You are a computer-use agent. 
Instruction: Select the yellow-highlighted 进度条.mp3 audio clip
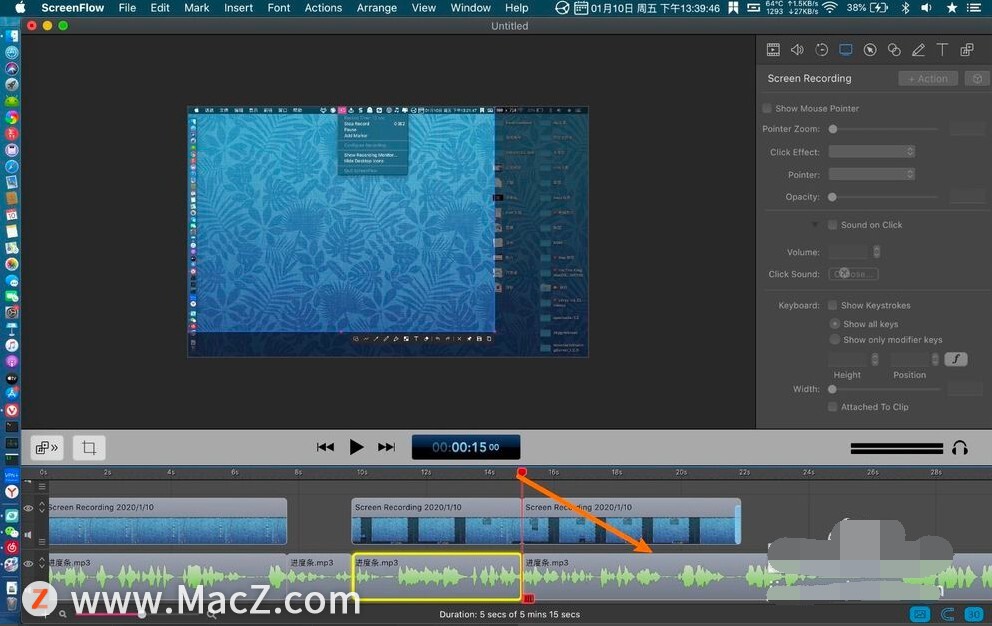coord(437,577)
